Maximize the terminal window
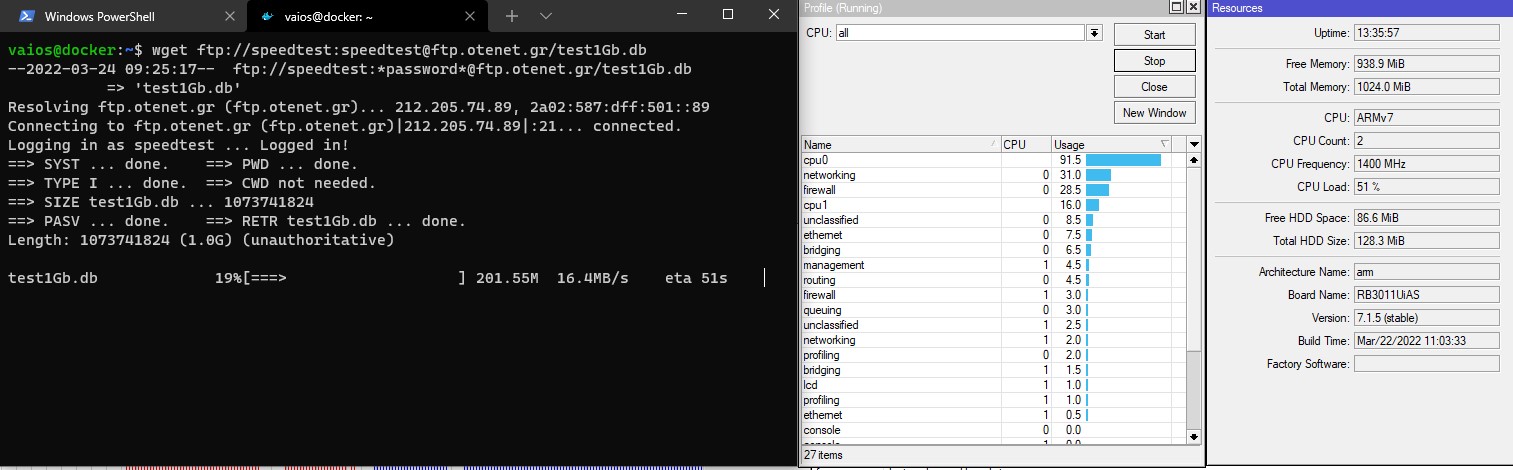Screen dimensions: 1513x470 click(728, 14)
